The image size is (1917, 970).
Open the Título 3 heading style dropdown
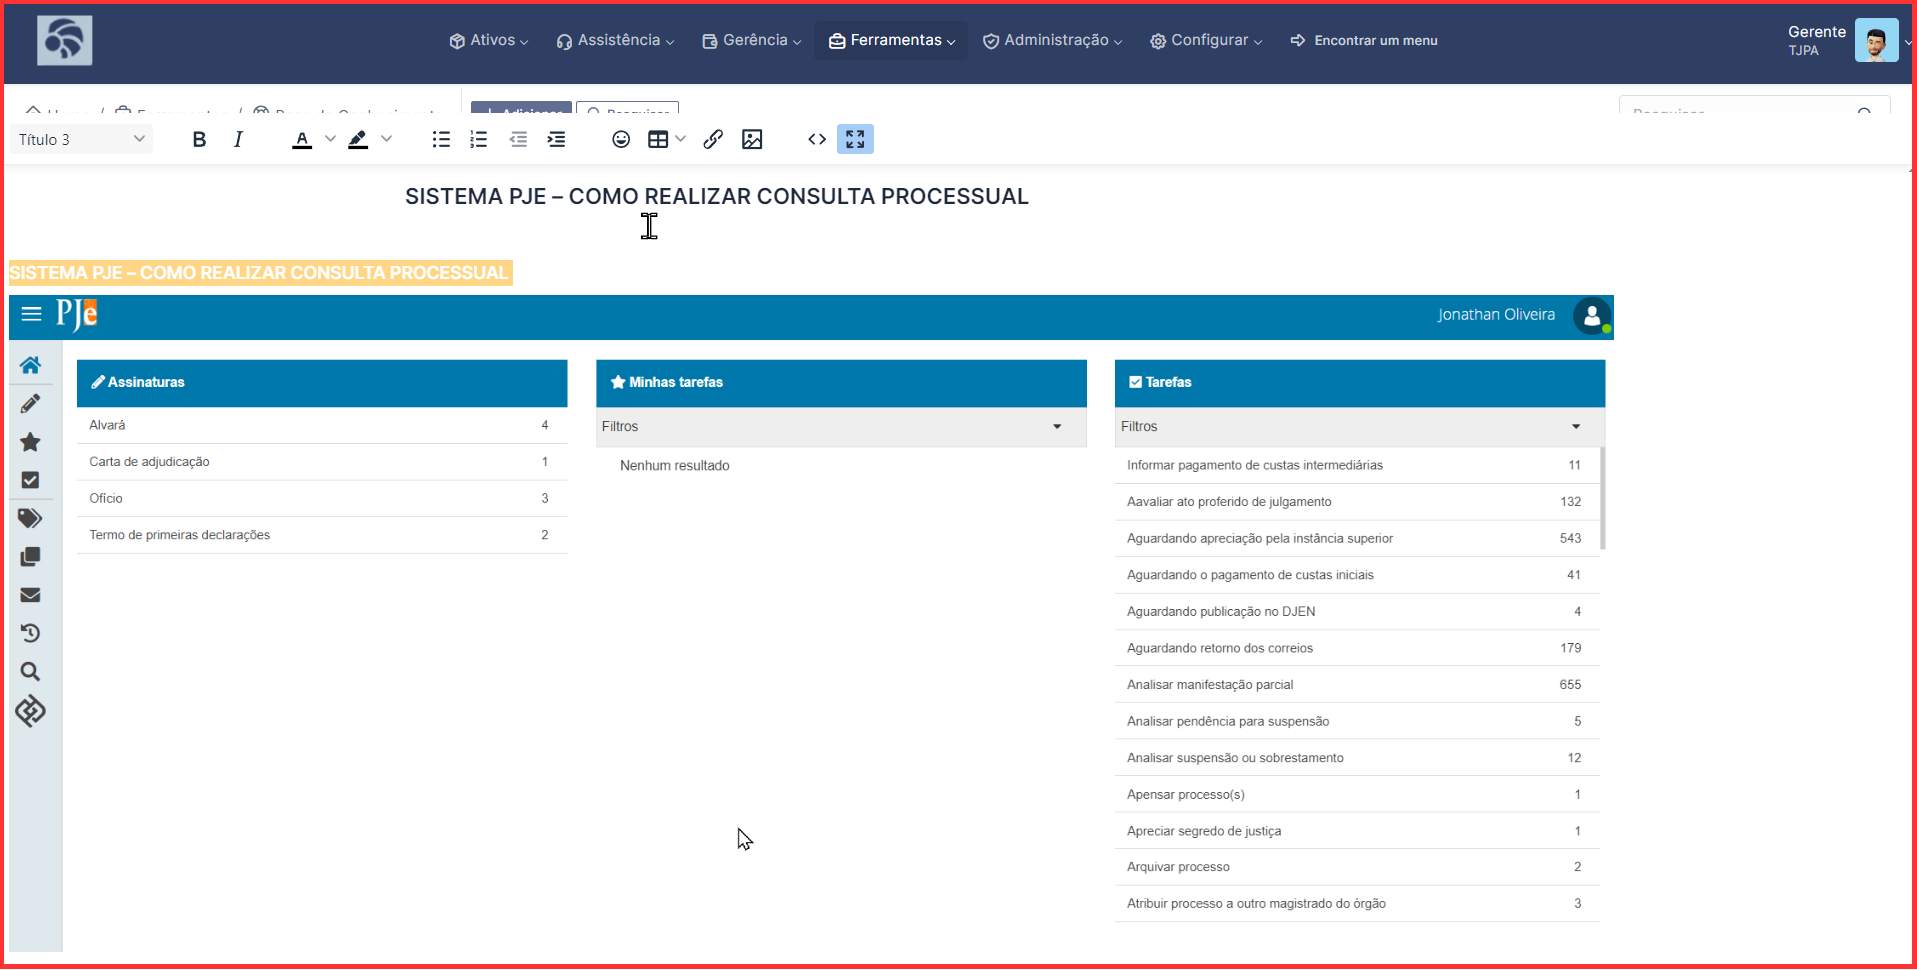coord(82,140)
